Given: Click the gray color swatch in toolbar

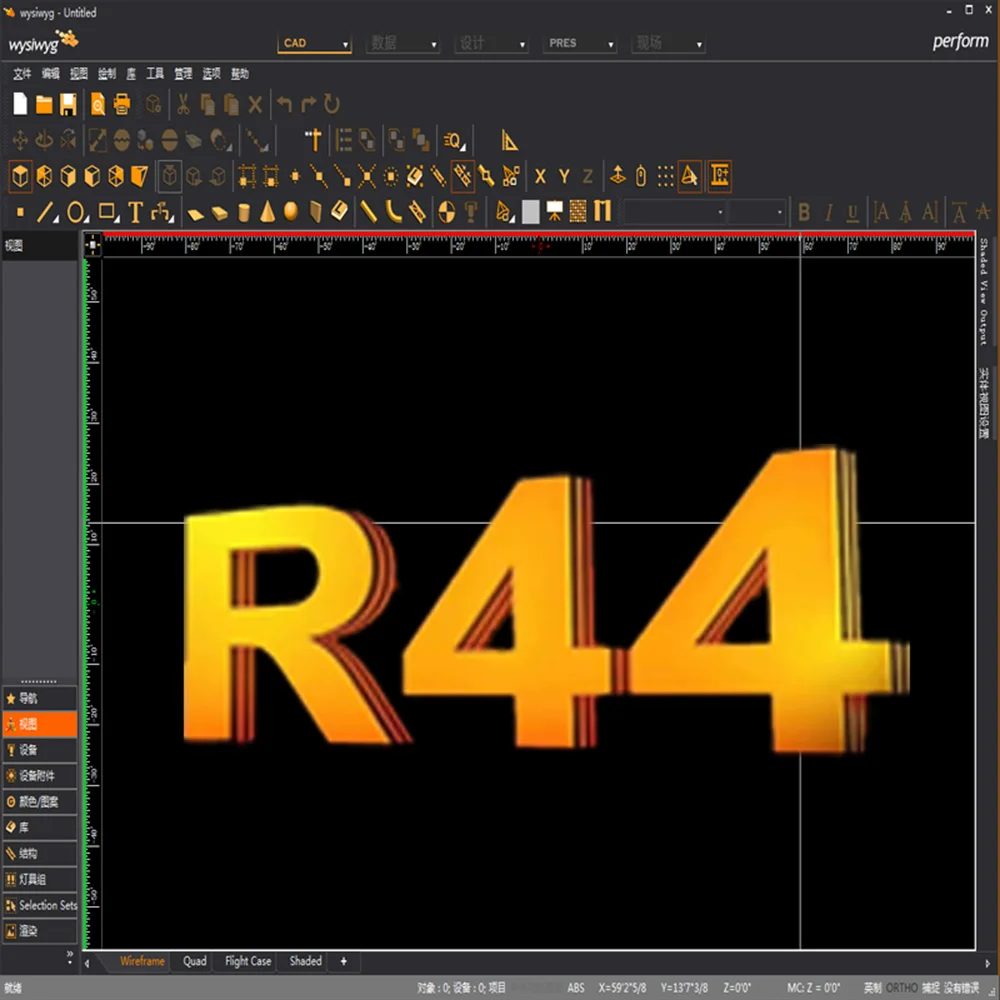Looking at the screenshot, I should tap(531, 212).
